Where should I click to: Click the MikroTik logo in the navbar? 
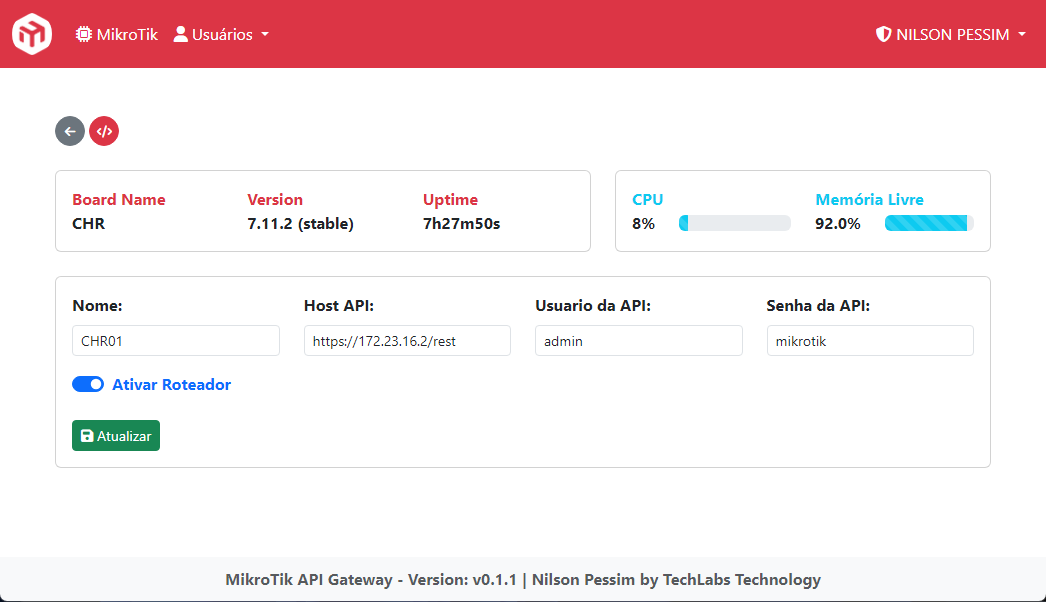click(31, 34)
